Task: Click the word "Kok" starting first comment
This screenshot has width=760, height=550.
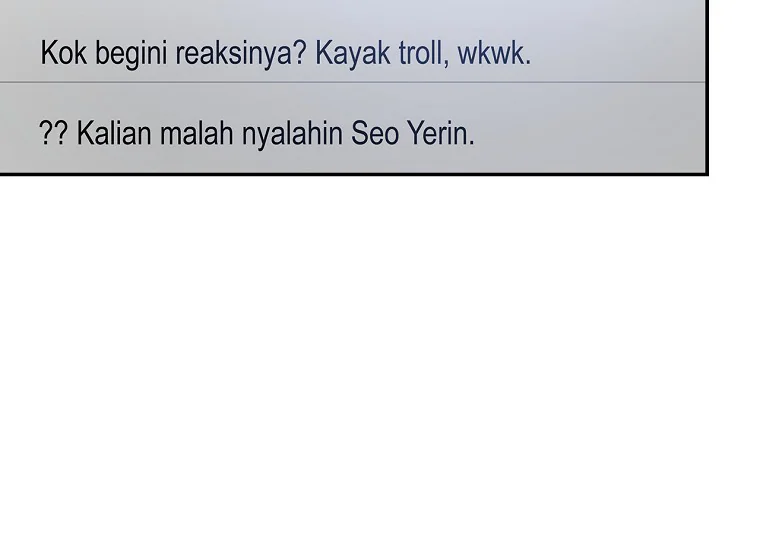Action: click(64, 53)
